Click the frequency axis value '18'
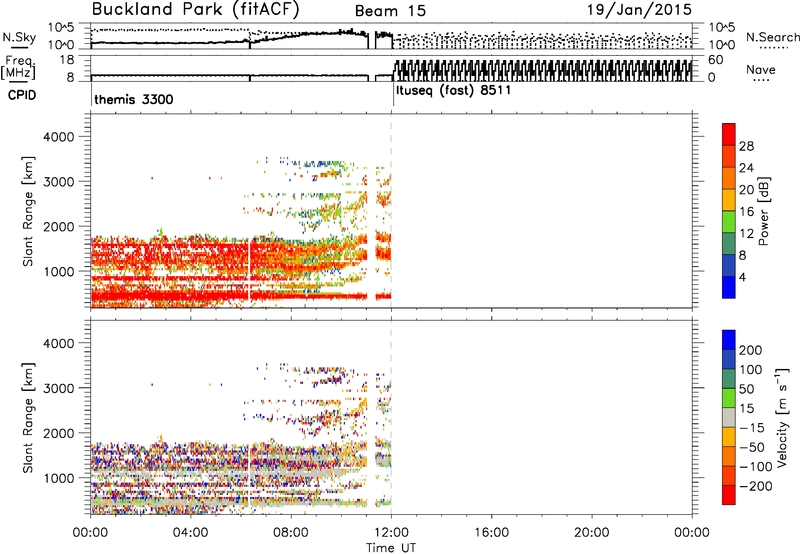Image resolution: width=800 pixels, height=554 pixels. [x=67, y=60]
